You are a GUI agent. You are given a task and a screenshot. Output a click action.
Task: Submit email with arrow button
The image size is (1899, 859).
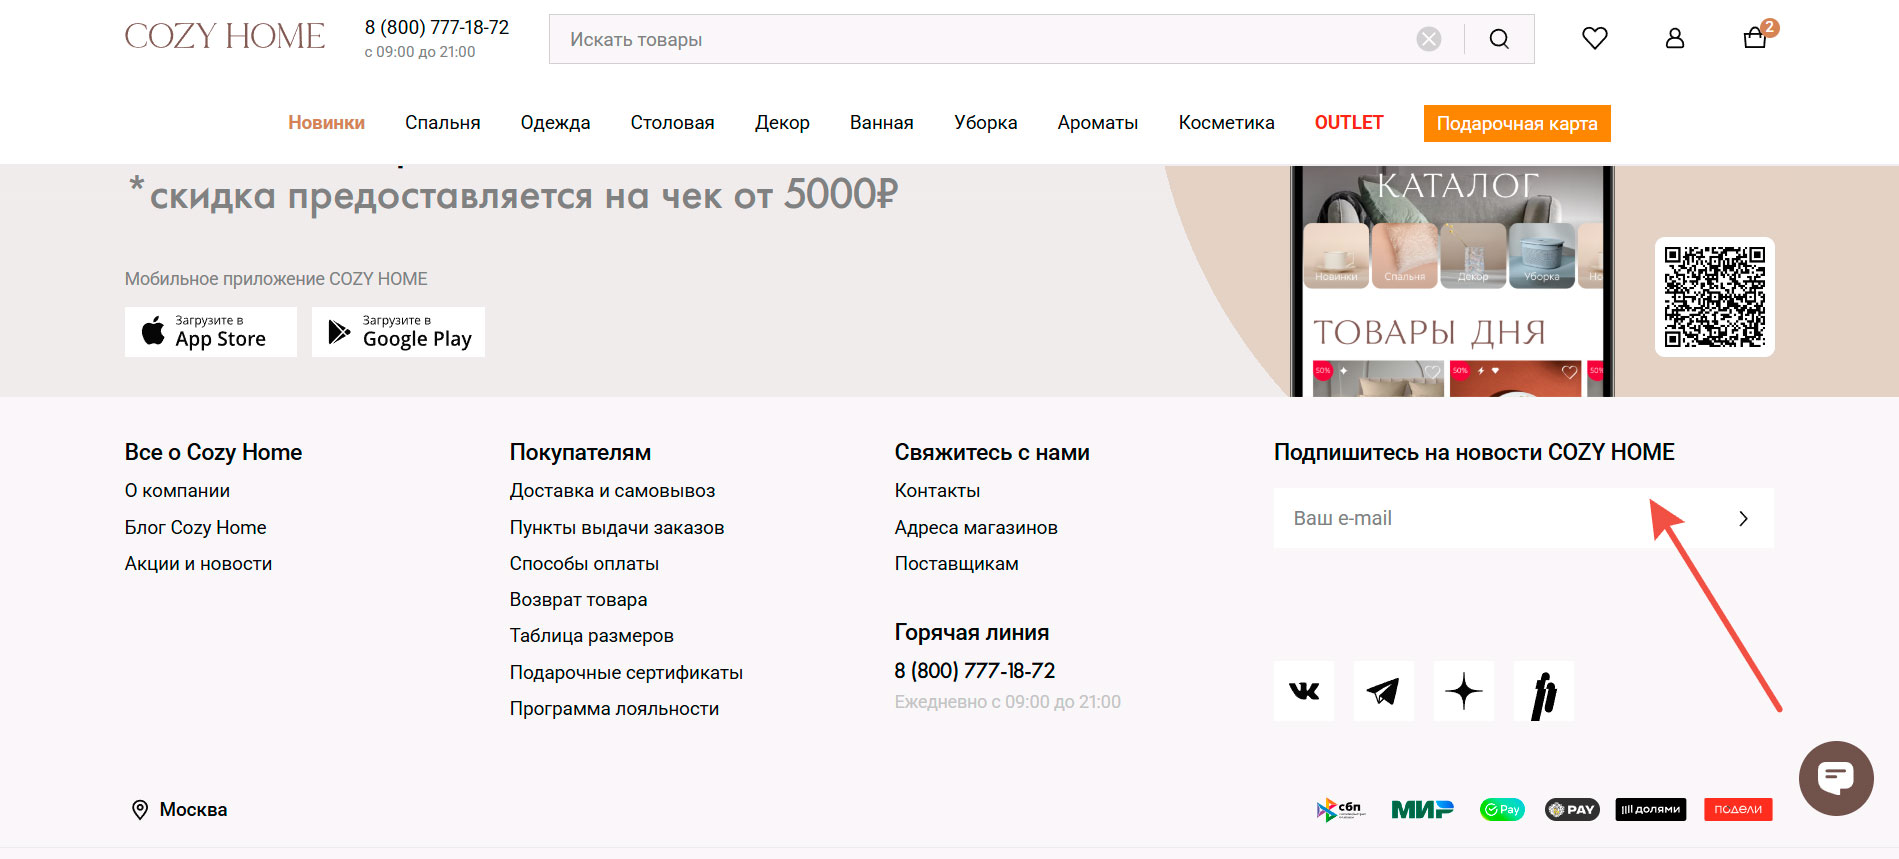click(x=1743, y=518)
